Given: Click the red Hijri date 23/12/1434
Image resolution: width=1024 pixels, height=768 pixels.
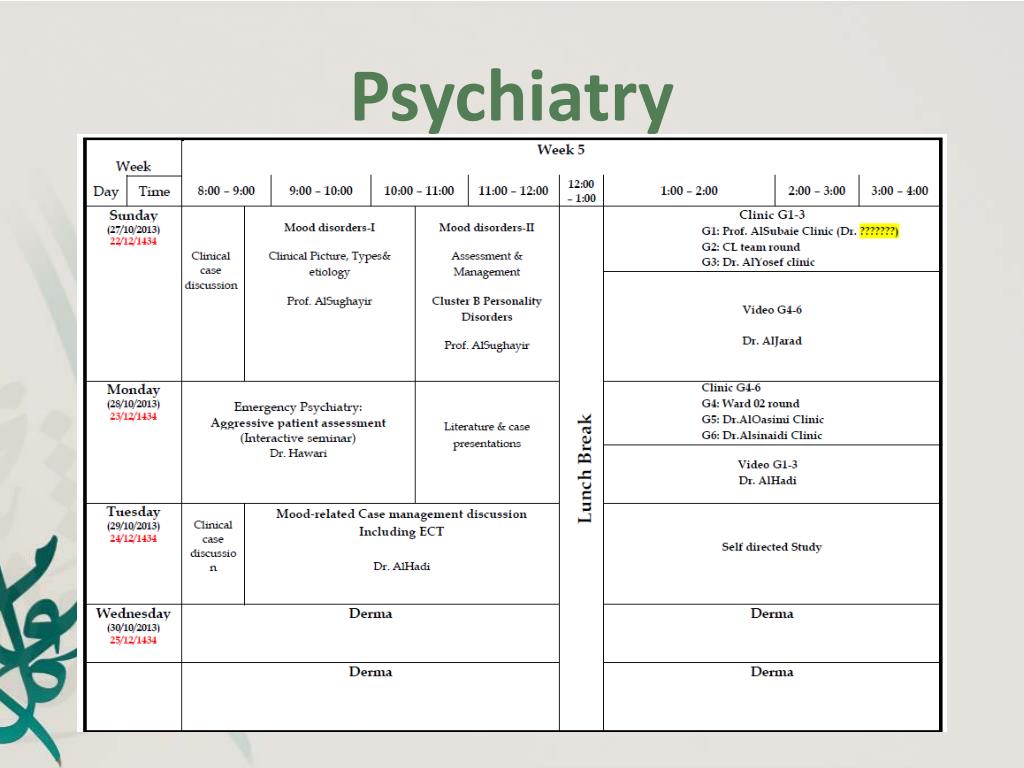Looking at the screenshot, I should (133, 416).
